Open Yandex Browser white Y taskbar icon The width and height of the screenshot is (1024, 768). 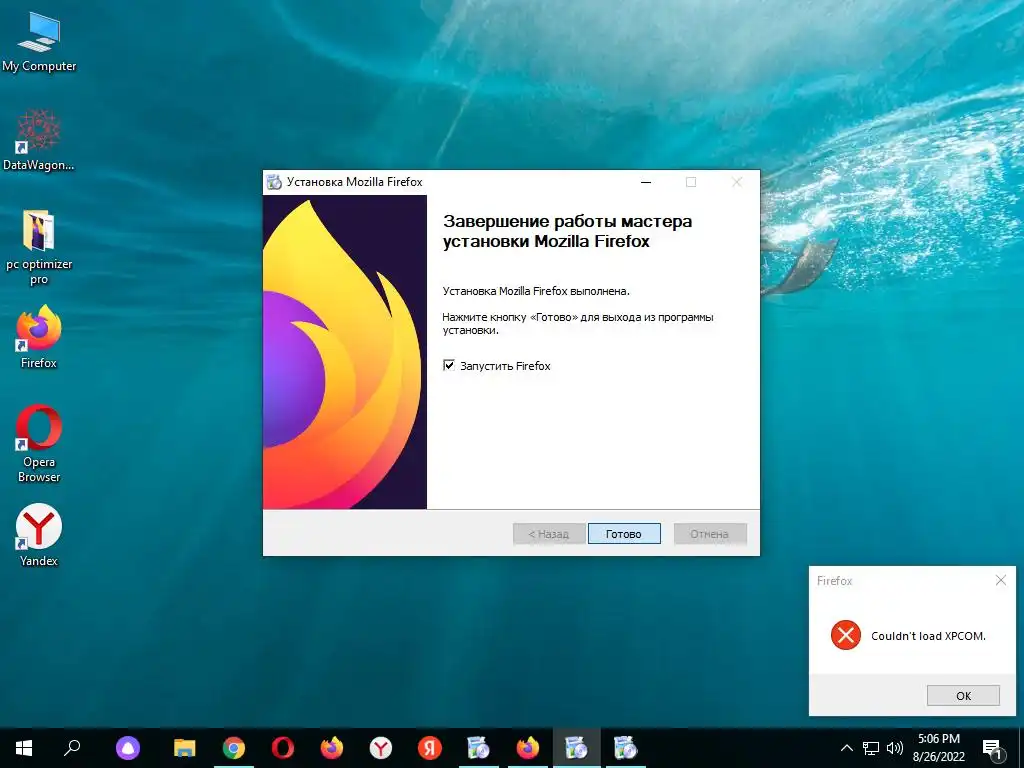click(x=381, y=748)
